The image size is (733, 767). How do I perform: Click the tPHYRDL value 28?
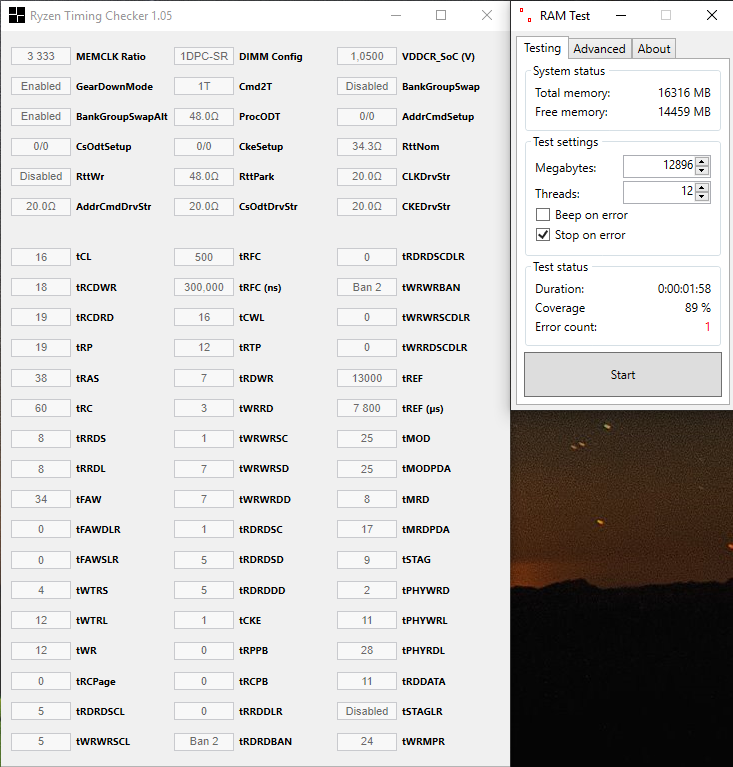(x=367, y=650)
